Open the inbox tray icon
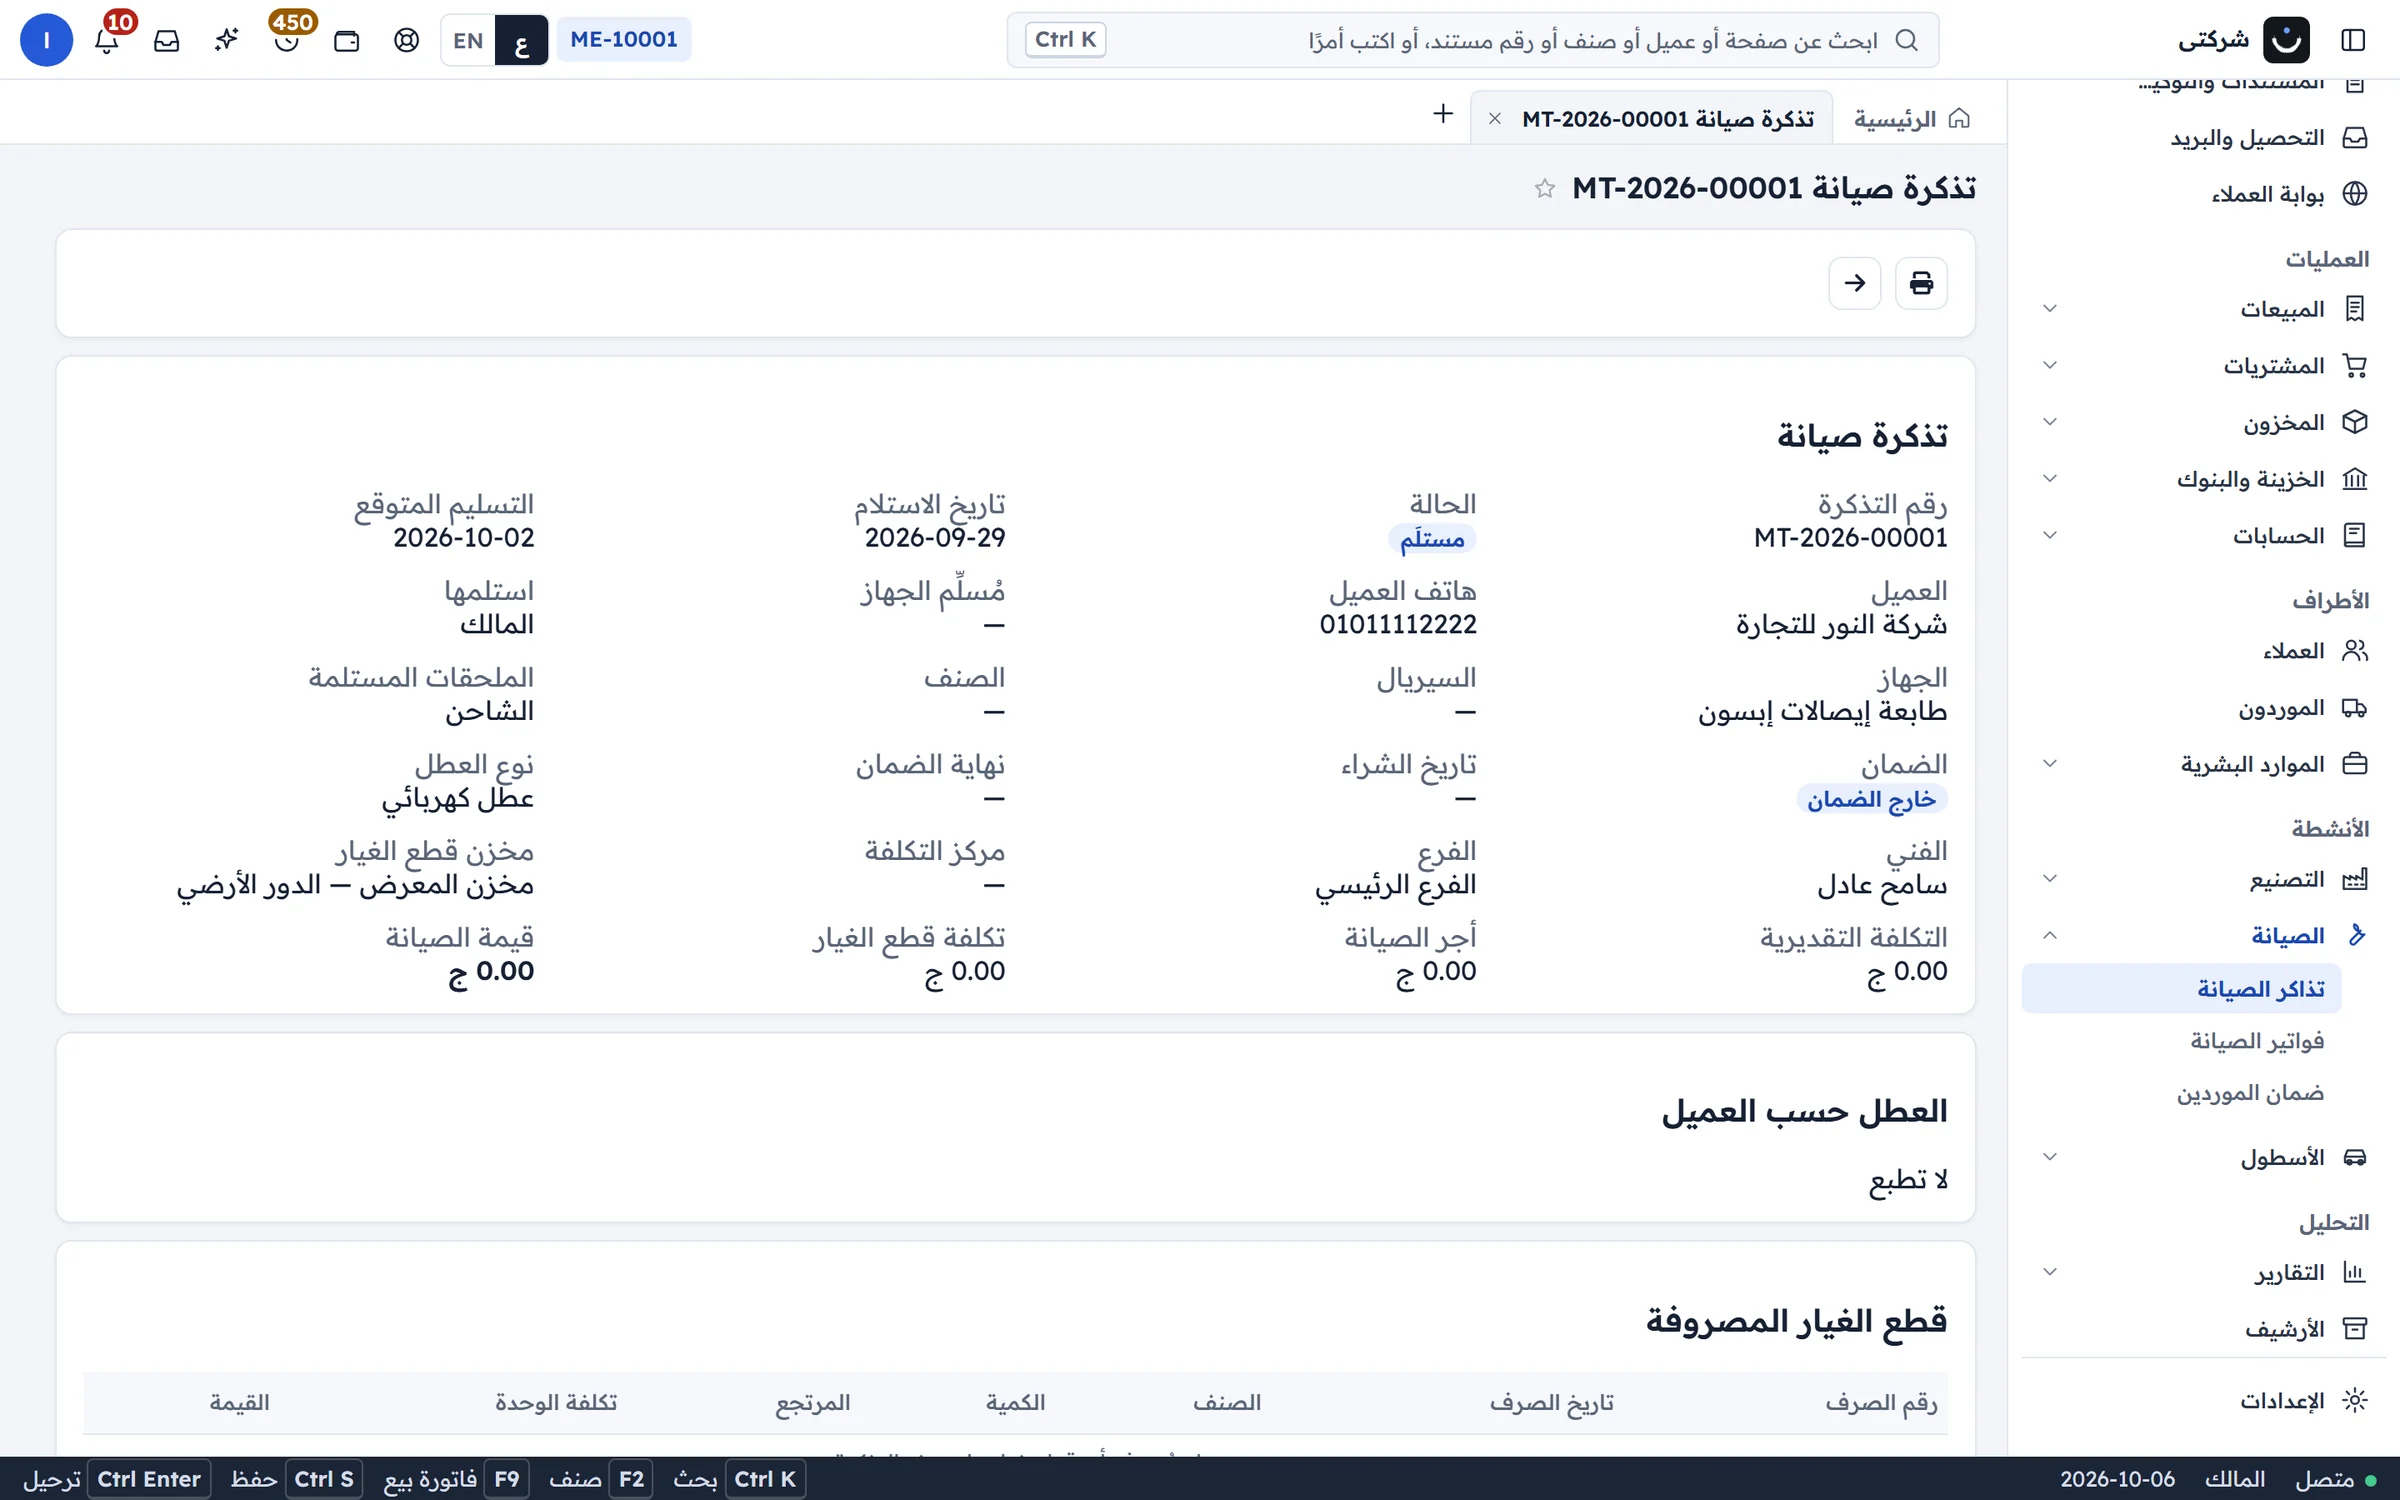The height and width of the screenshot is (1500, 2400). click(167, 40)
